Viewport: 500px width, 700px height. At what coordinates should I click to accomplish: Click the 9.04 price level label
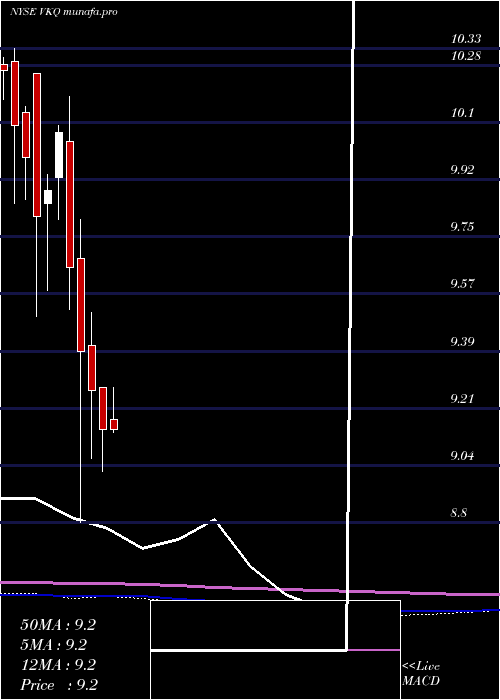[464, 456]
